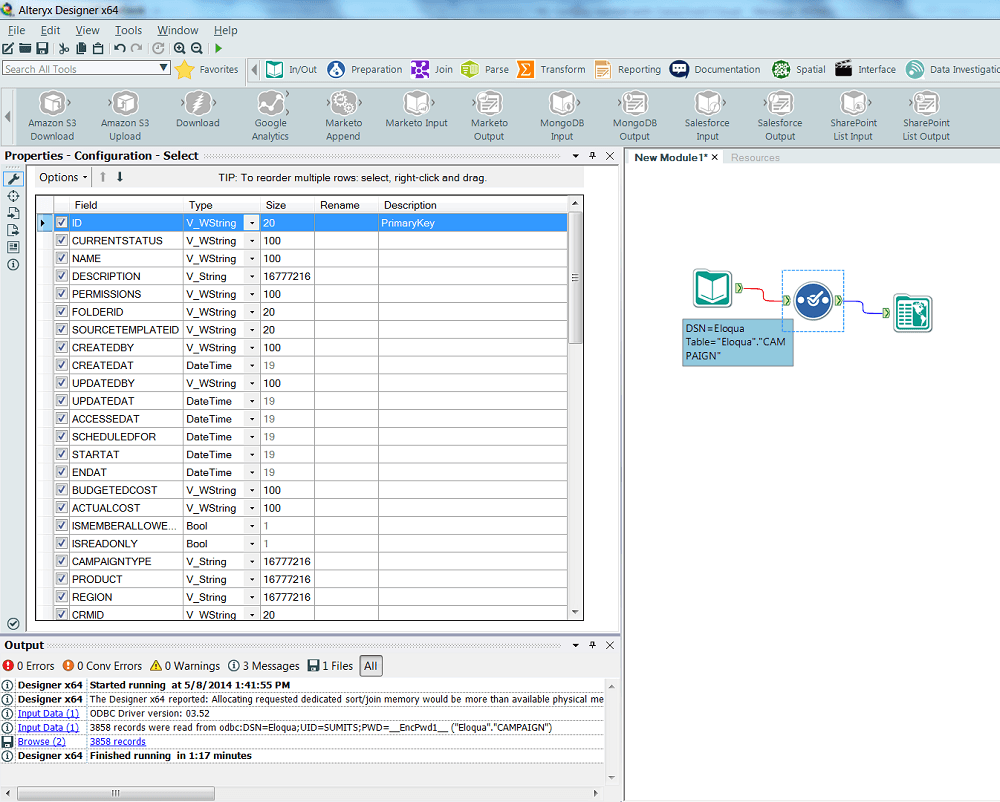Screen dimensions: 1000x802
Task: Open the Favorites star category
Action: pyautogui.click(x=206, y=69)
